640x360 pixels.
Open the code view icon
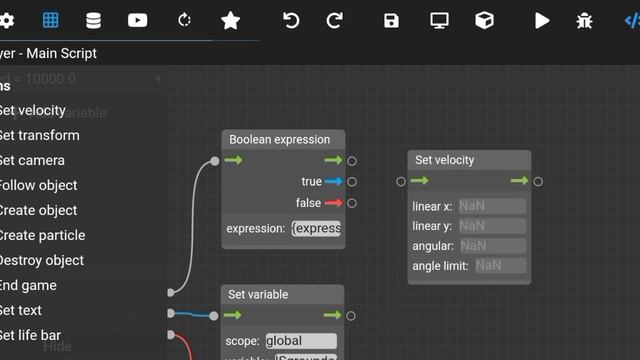[x=632, y=20]
